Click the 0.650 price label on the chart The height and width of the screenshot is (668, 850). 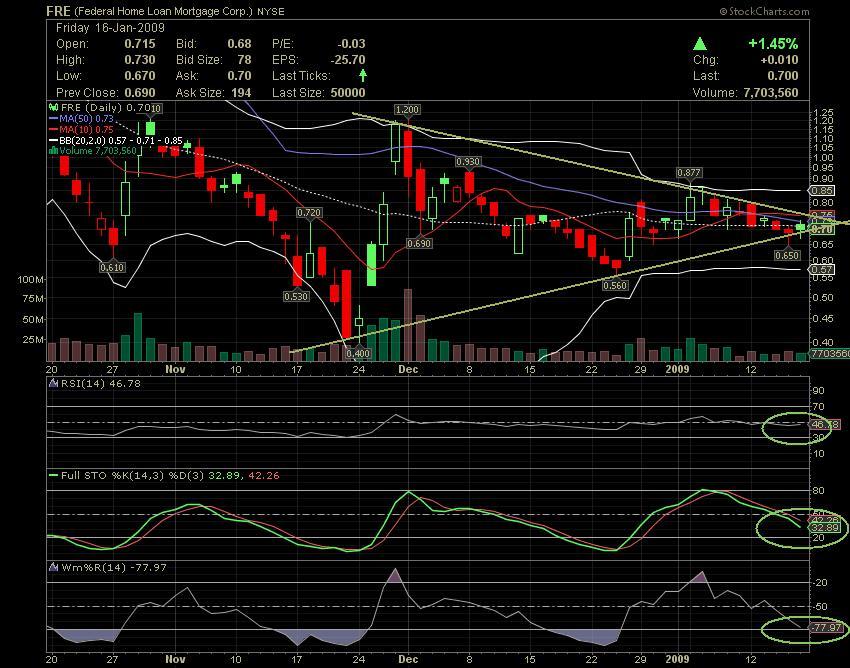(x=787, y=255)
